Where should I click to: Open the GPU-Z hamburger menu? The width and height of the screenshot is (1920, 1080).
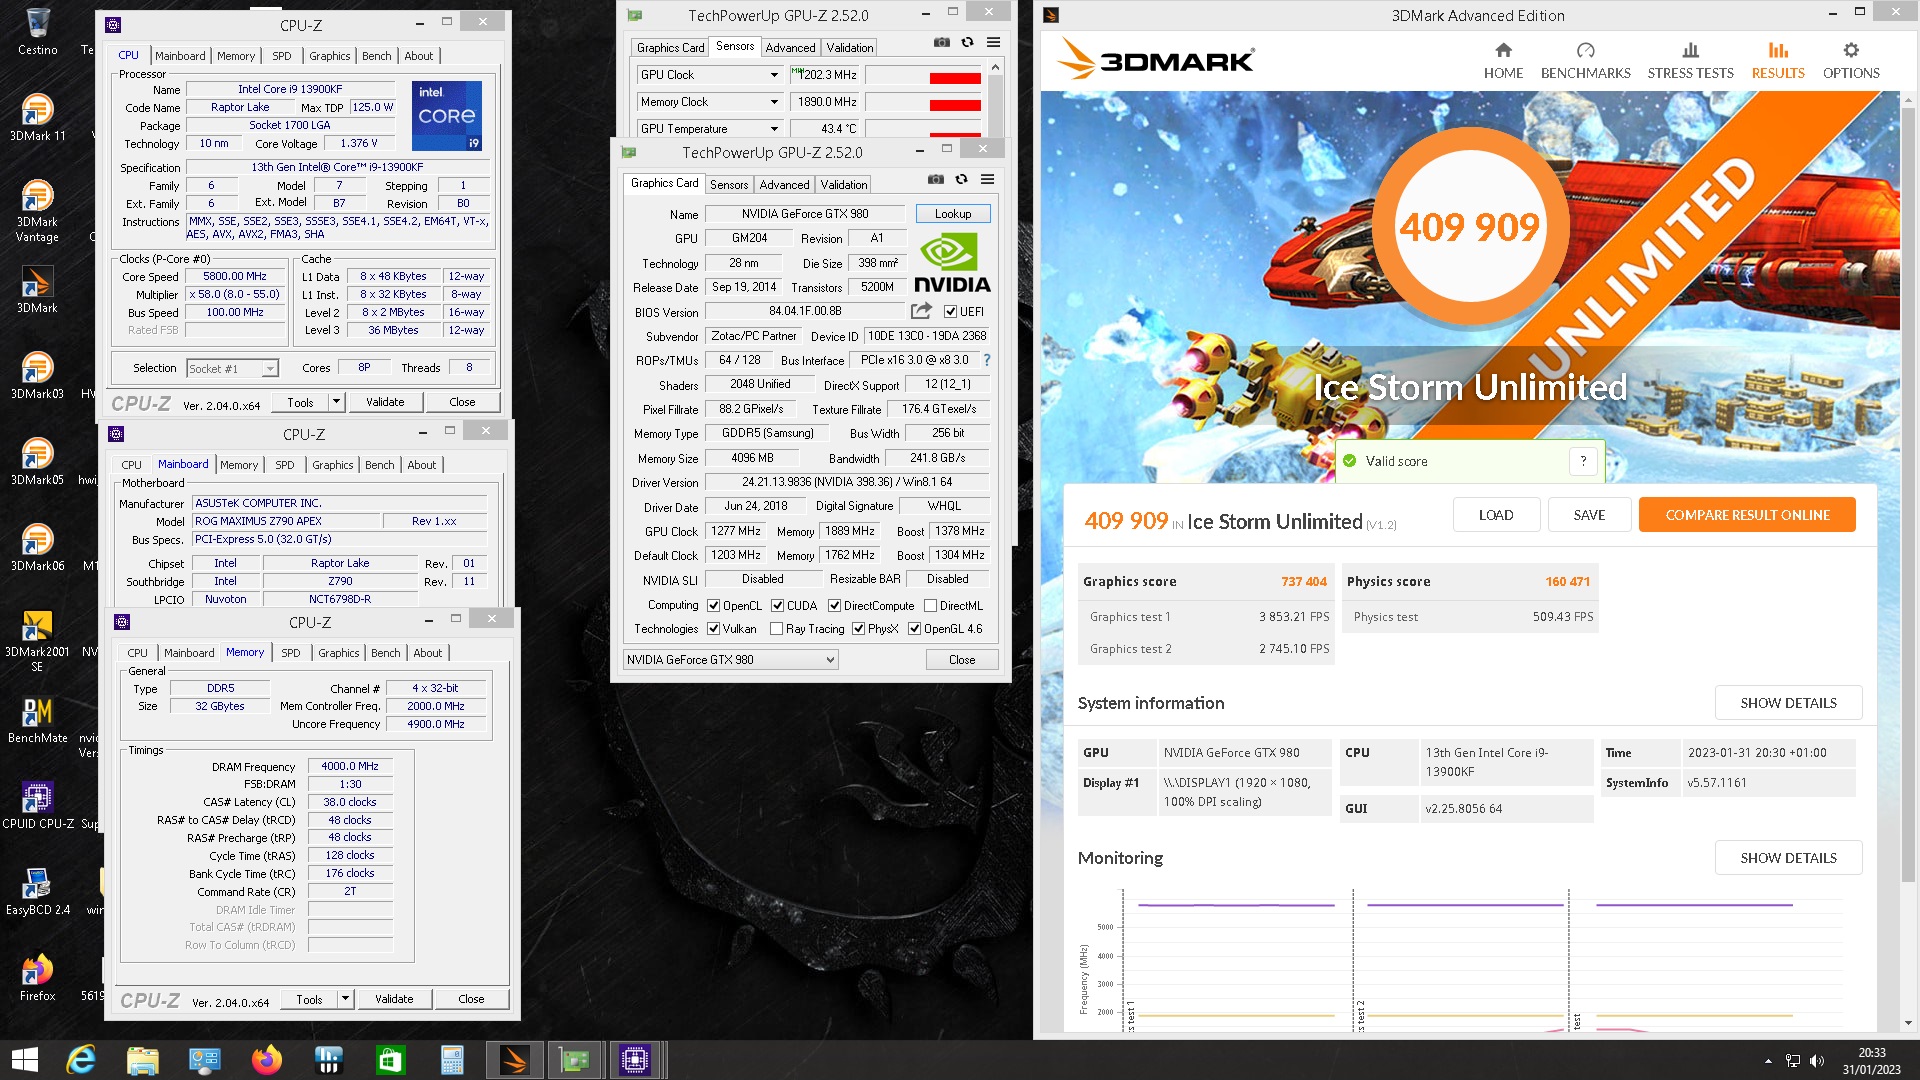click(987, 179)
